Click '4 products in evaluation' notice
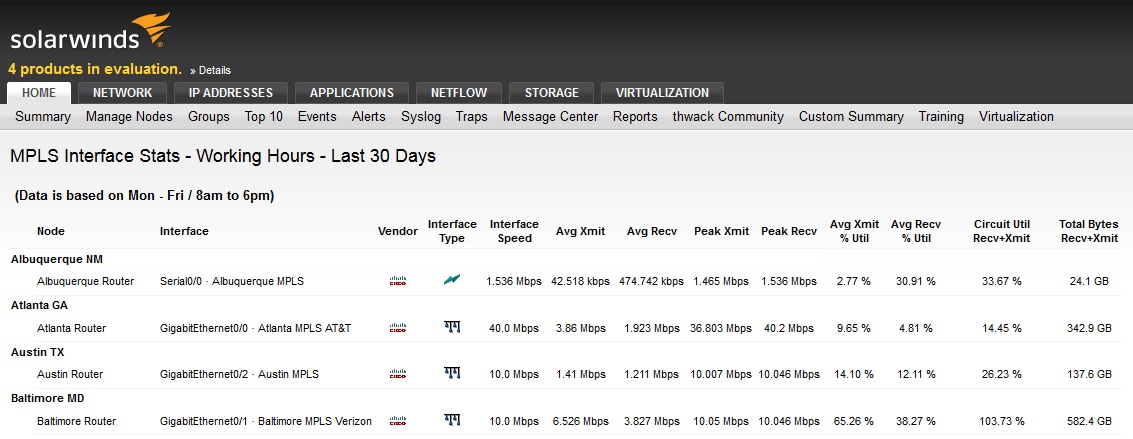Image resolution: width=1133 pixels, height=439 pixels. (x=95, y=69)
